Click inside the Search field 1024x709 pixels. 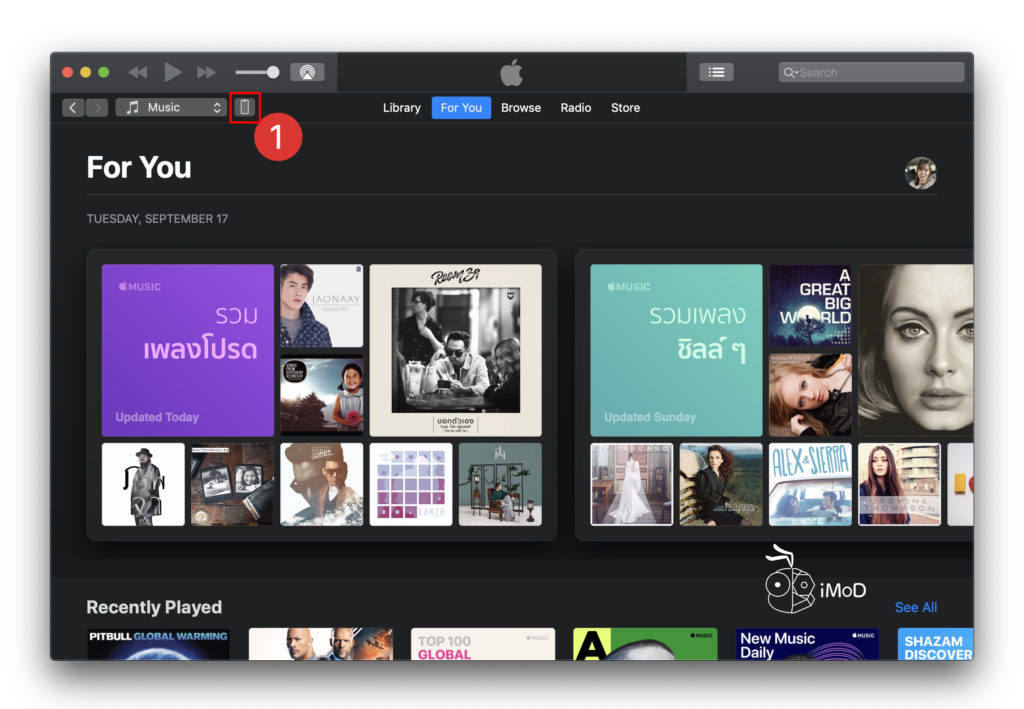(x=870, y=71)
